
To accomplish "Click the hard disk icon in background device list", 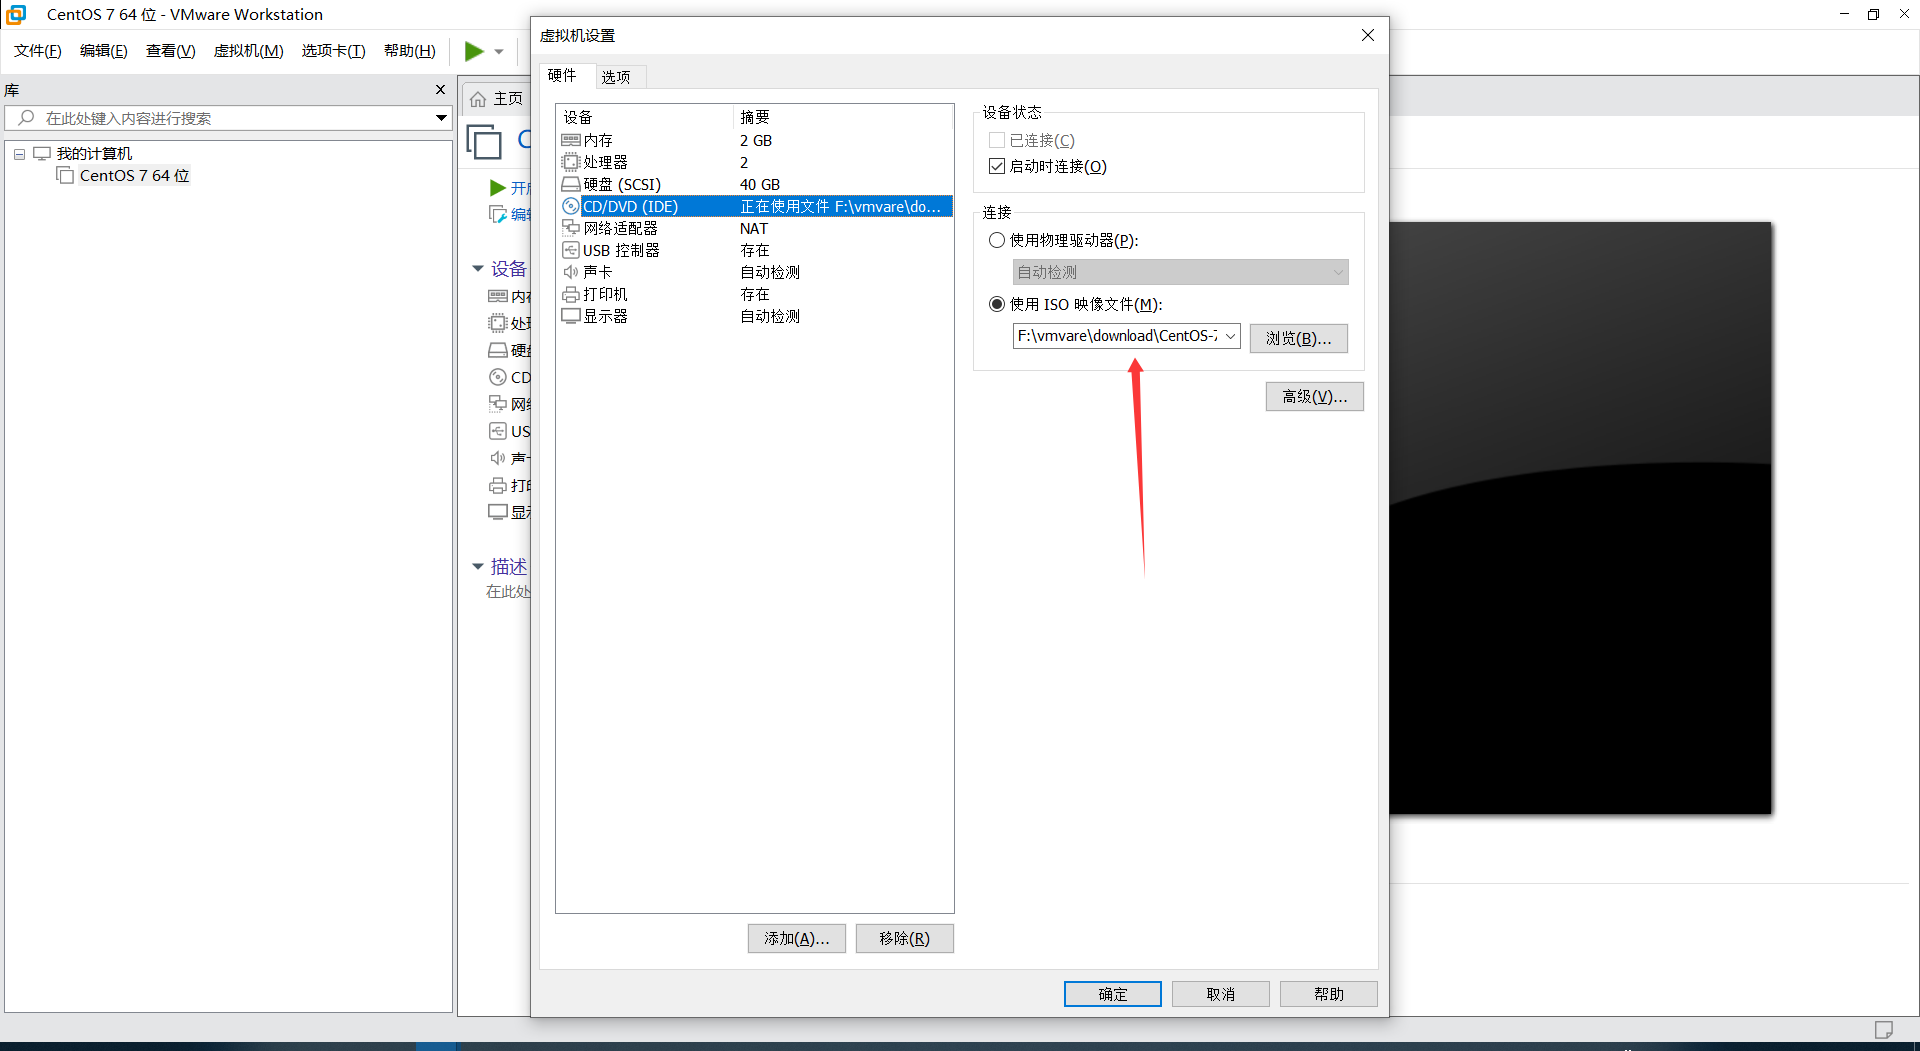I will click(x=498, y=350).
